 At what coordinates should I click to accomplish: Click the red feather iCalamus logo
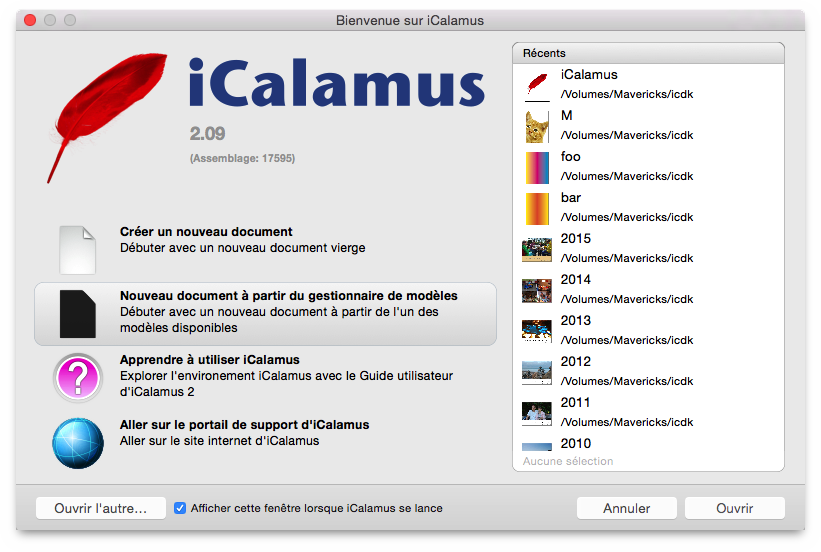pyautogui.click(x=108, y=117)
